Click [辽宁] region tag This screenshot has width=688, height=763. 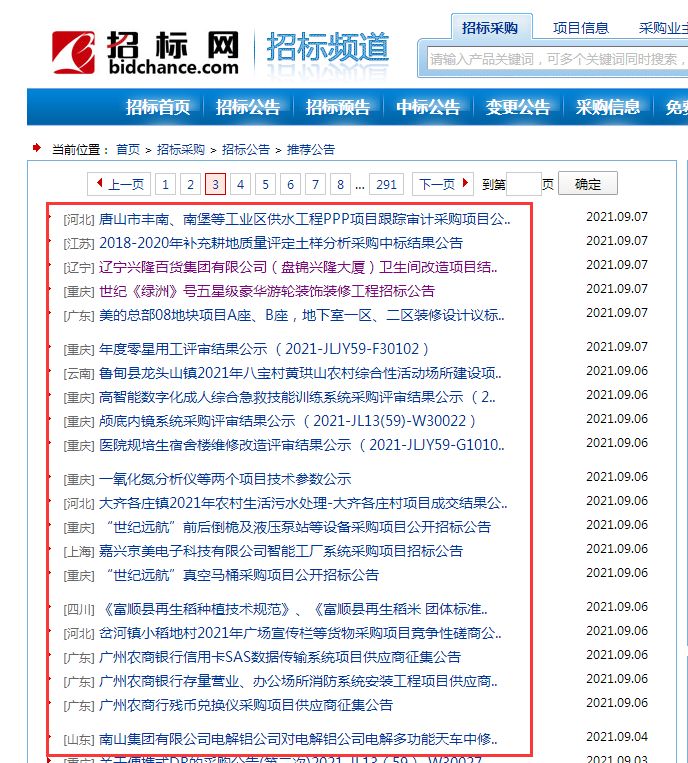(79, 268)
